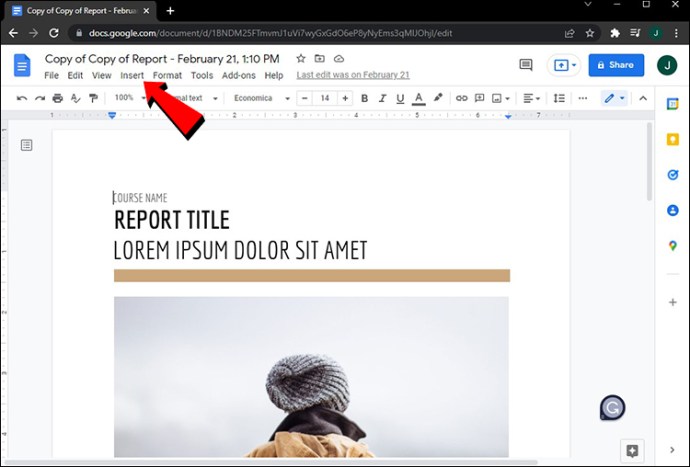Viewport: 690px width, 467px height.
Task: Open the Tools menu
Action: (x=202, y=75)
